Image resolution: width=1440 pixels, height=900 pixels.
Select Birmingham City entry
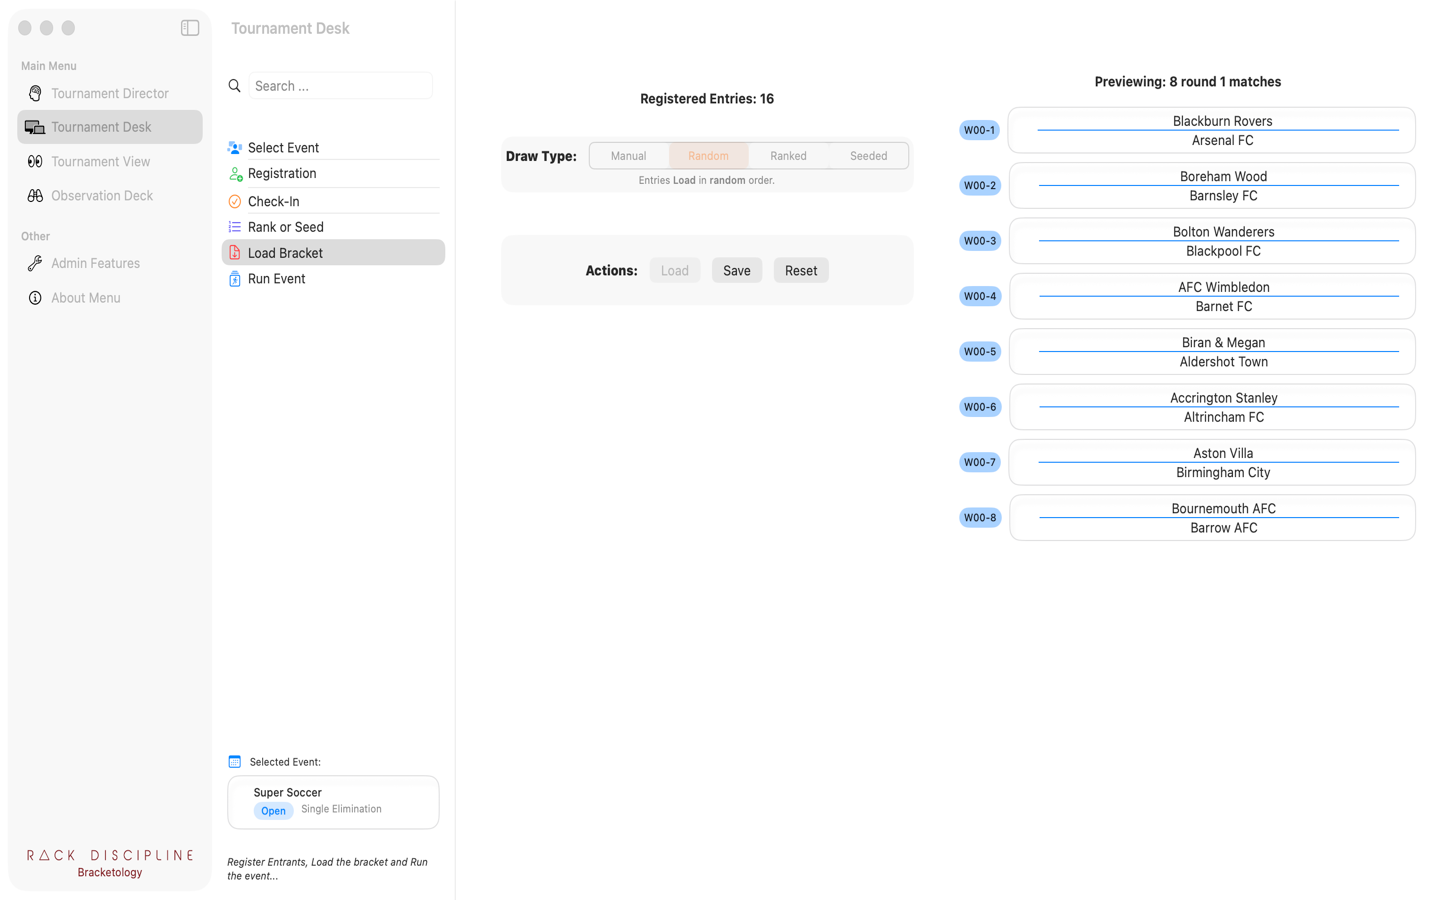point(1223,473)
